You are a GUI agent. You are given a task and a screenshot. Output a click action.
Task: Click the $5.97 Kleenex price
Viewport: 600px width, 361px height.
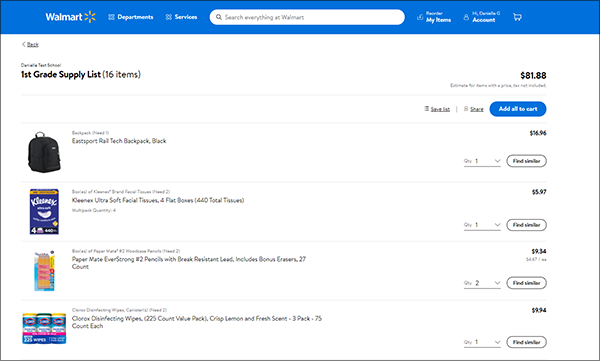click(539, 192)
